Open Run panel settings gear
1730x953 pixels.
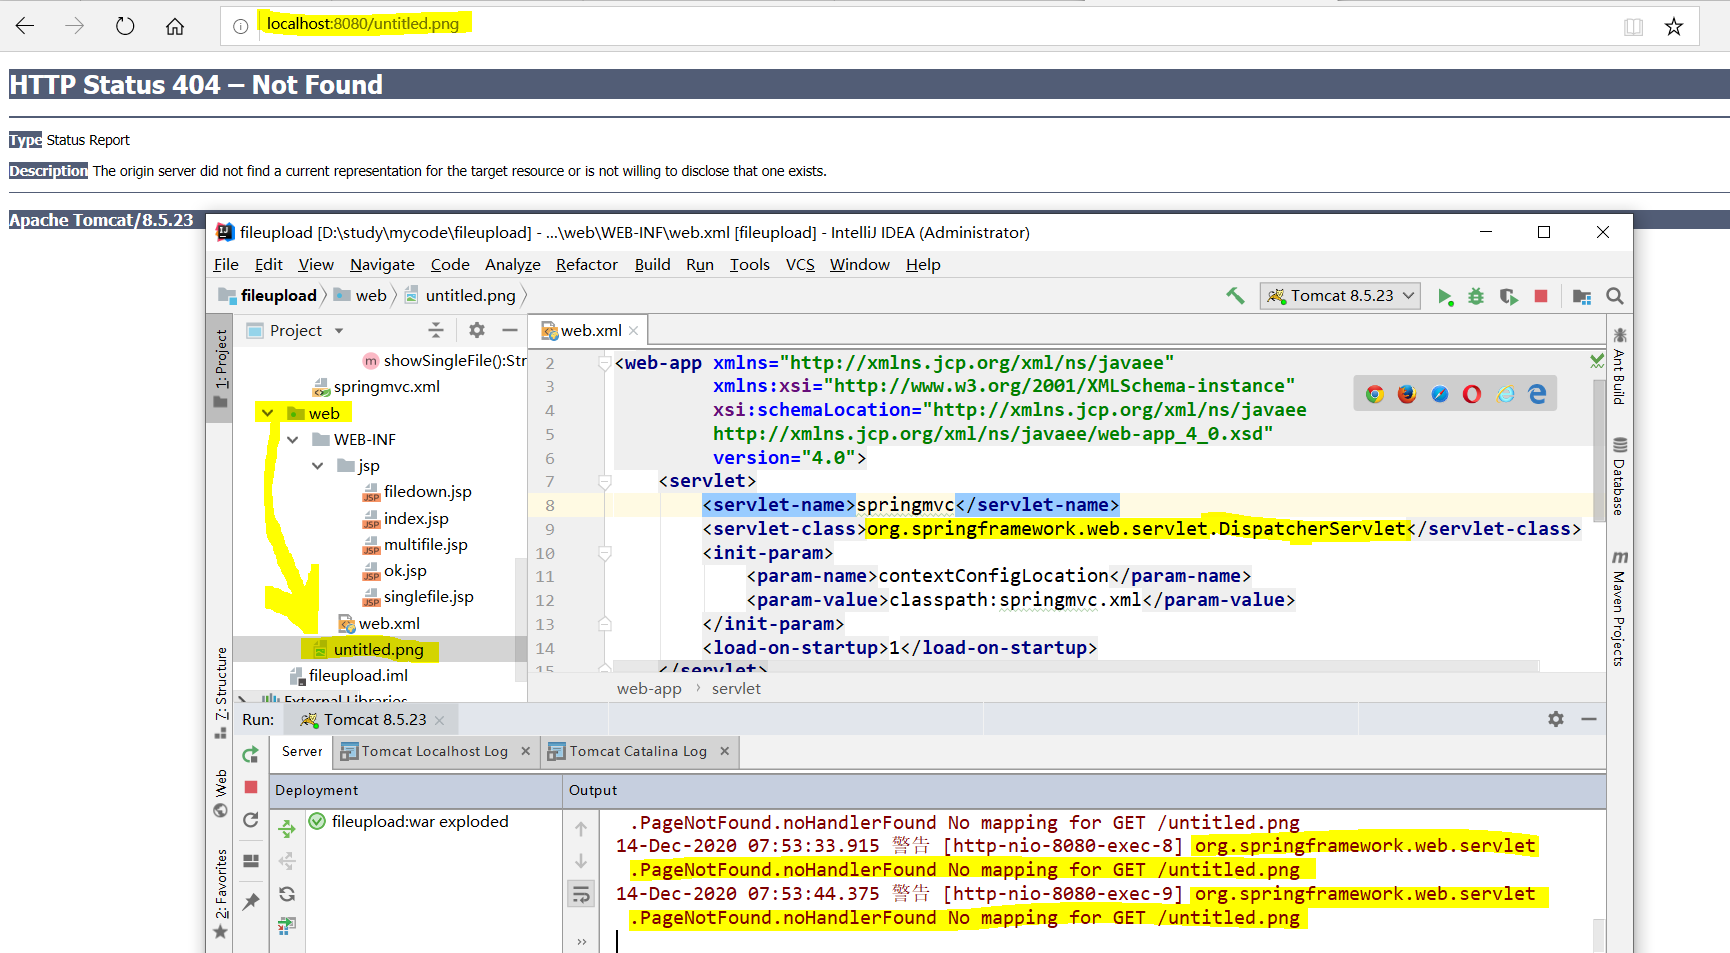point(1556,719)
